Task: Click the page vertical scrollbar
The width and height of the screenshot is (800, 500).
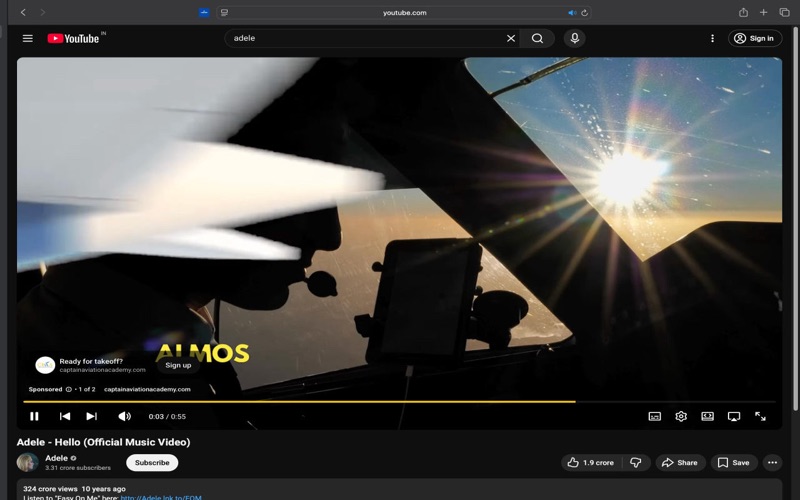Action: coord(795,219)
